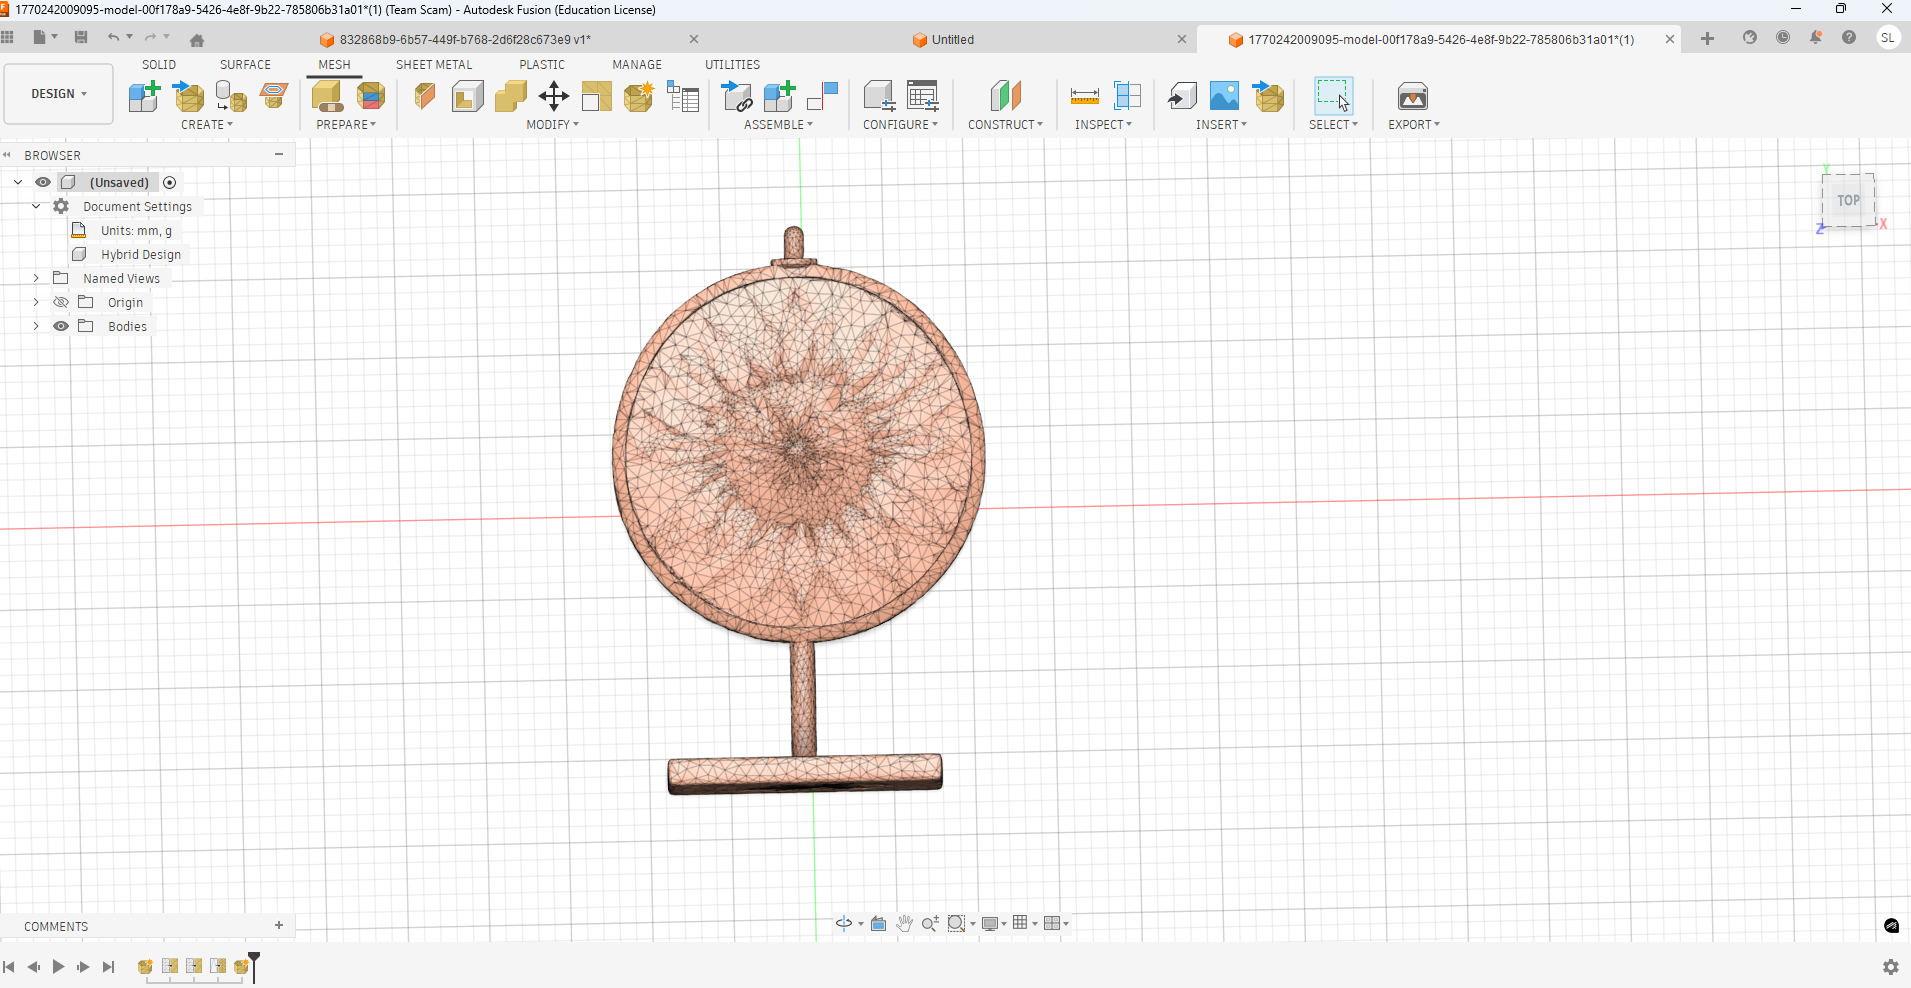The height and width of the screenshot is (988, 1911).
Task: Click the Configure Model icon
Action: [879, 96]
